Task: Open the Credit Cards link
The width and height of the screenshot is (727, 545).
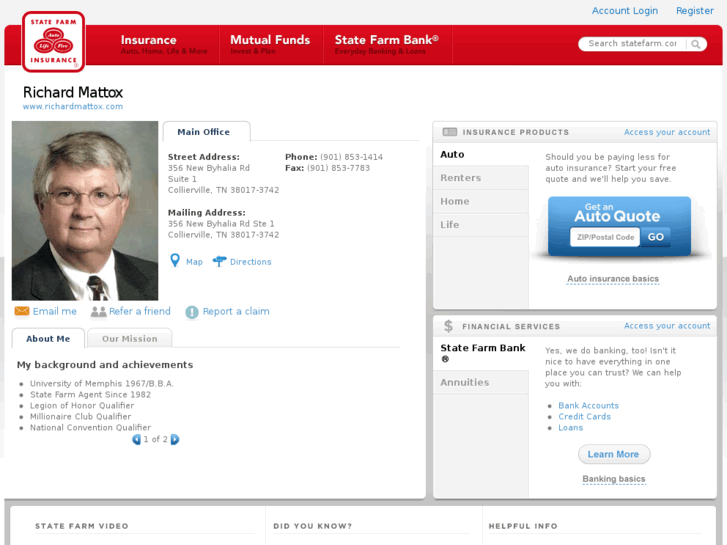Action: click(x=584, y=417)
